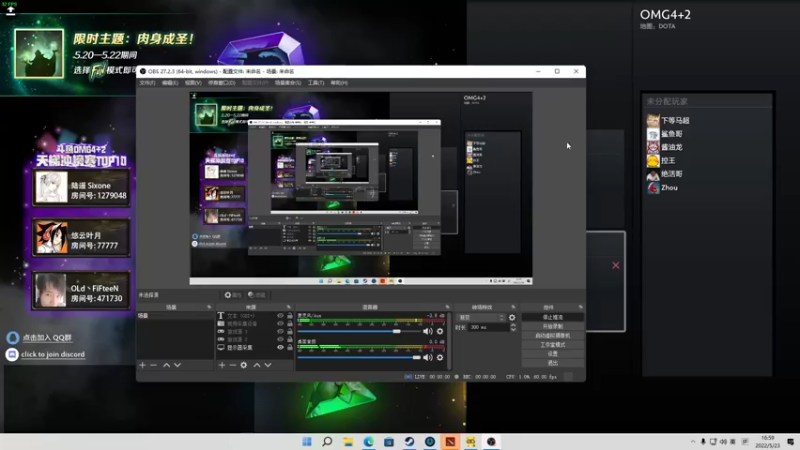Click the click to join discord link
This screenshot has height=450, width=800.
click(53, 354)
